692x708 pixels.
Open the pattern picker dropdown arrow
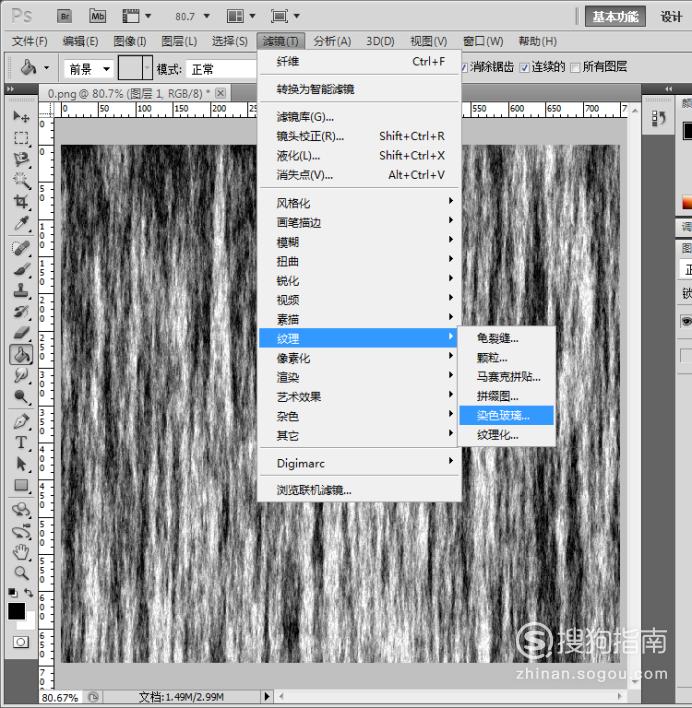(147, 68)
